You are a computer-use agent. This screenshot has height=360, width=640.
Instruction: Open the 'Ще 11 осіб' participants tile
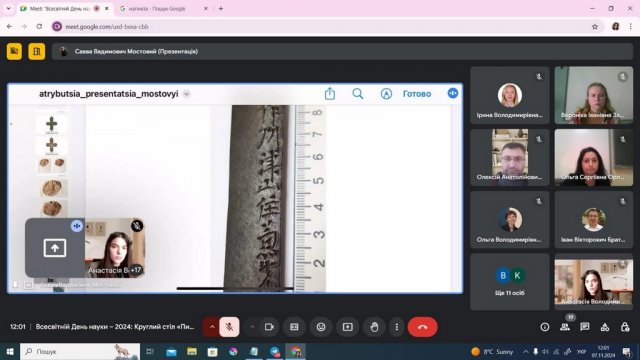[x=509, y=282]
